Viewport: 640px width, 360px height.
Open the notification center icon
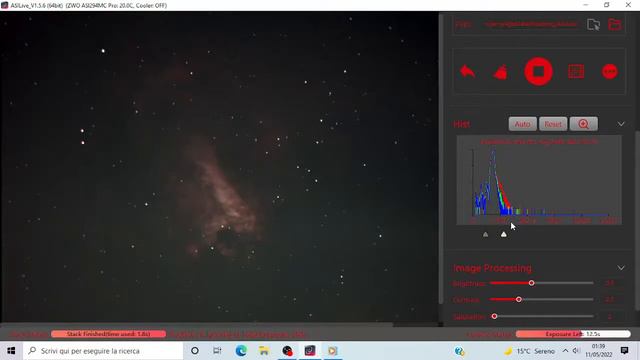[624, 351]
